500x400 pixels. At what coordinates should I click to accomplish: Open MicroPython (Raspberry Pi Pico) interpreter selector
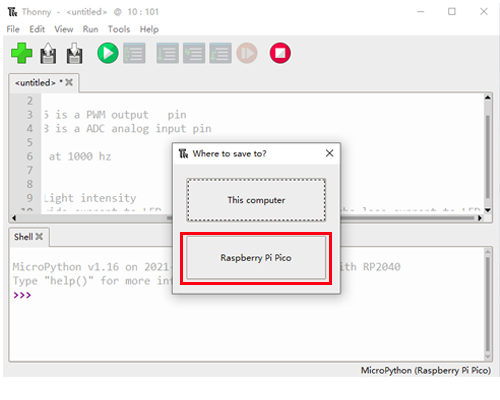(x=426, y=370)
